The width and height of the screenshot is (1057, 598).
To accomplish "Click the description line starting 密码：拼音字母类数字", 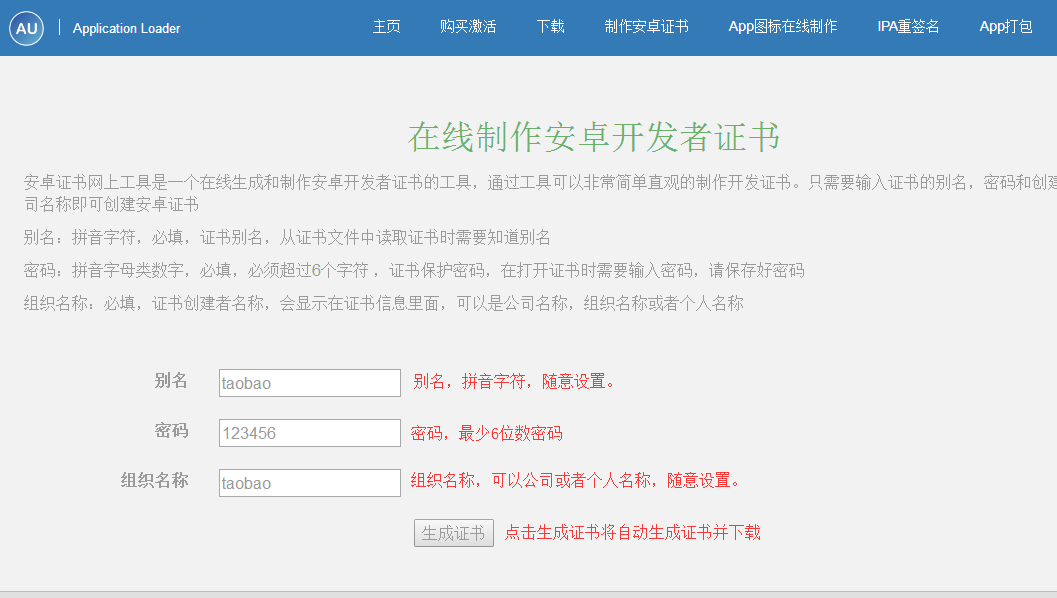I will tap(414, 270).
